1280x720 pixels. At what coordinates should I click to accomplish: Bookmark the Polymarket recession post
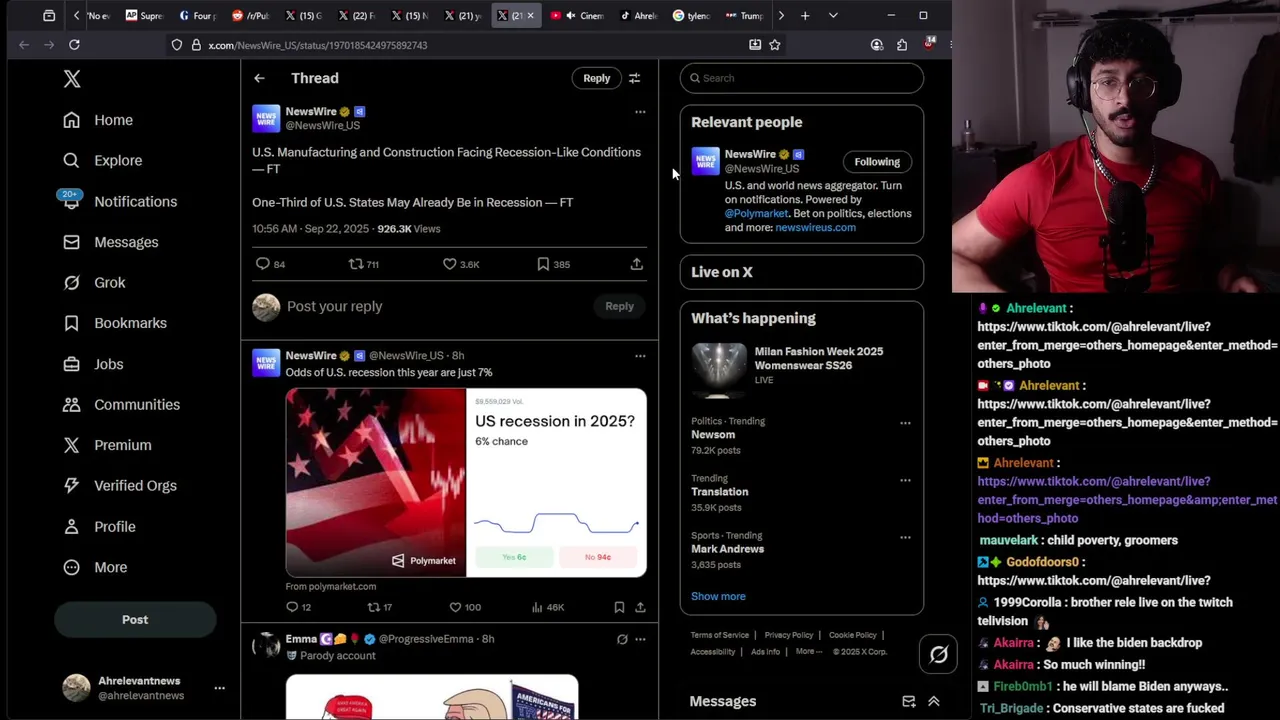click(619, 607)
